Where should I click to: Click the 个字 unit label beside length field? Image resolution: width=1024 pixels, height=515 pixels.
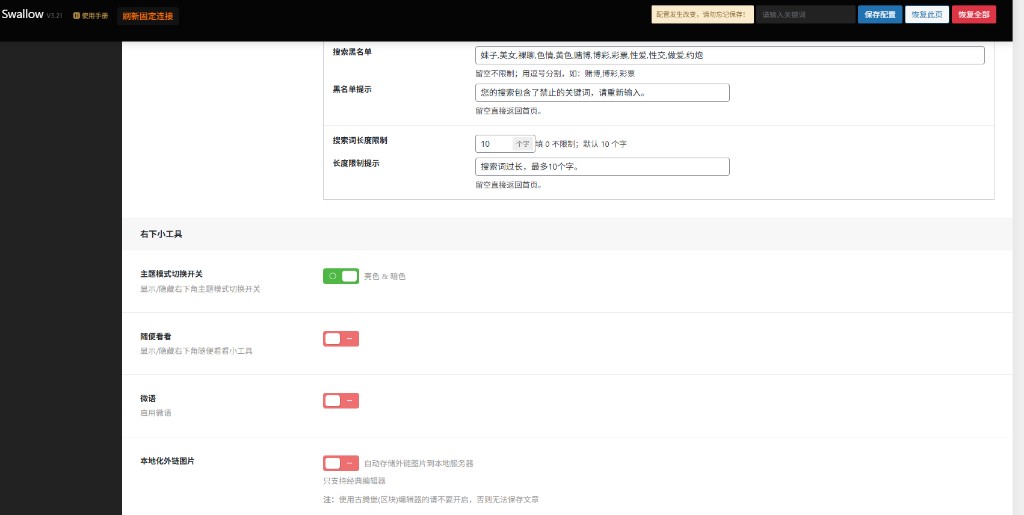point(523,144)
